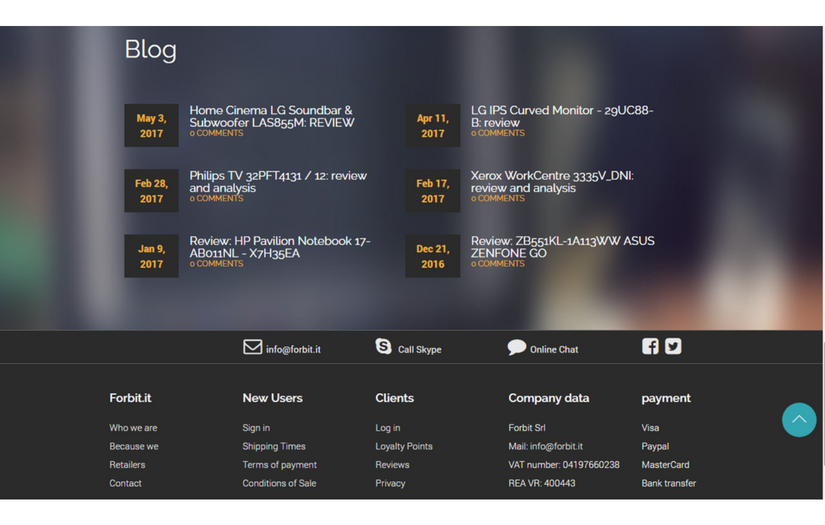Open the Online Chat link
Viewport: 825px width, 525px height.
pyautogui.click(x=554, y=349)
